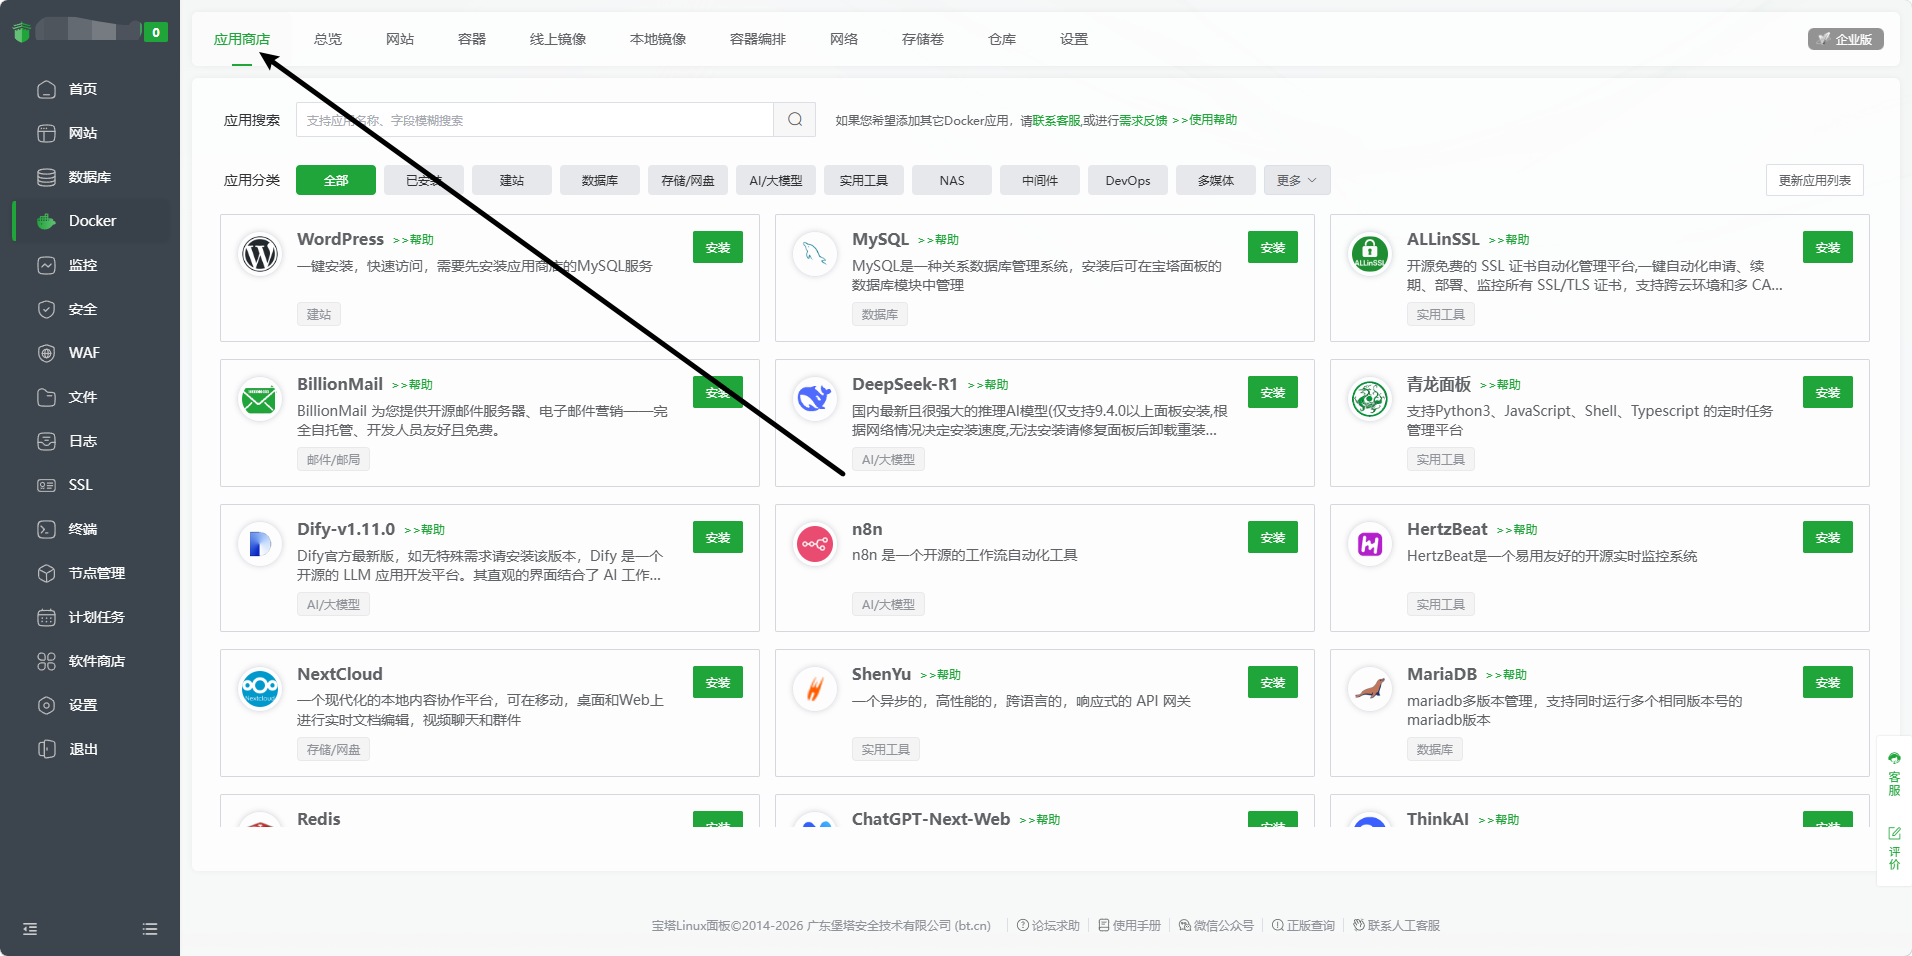Open the 首页 home icon in sidebar

coord(46,89)
